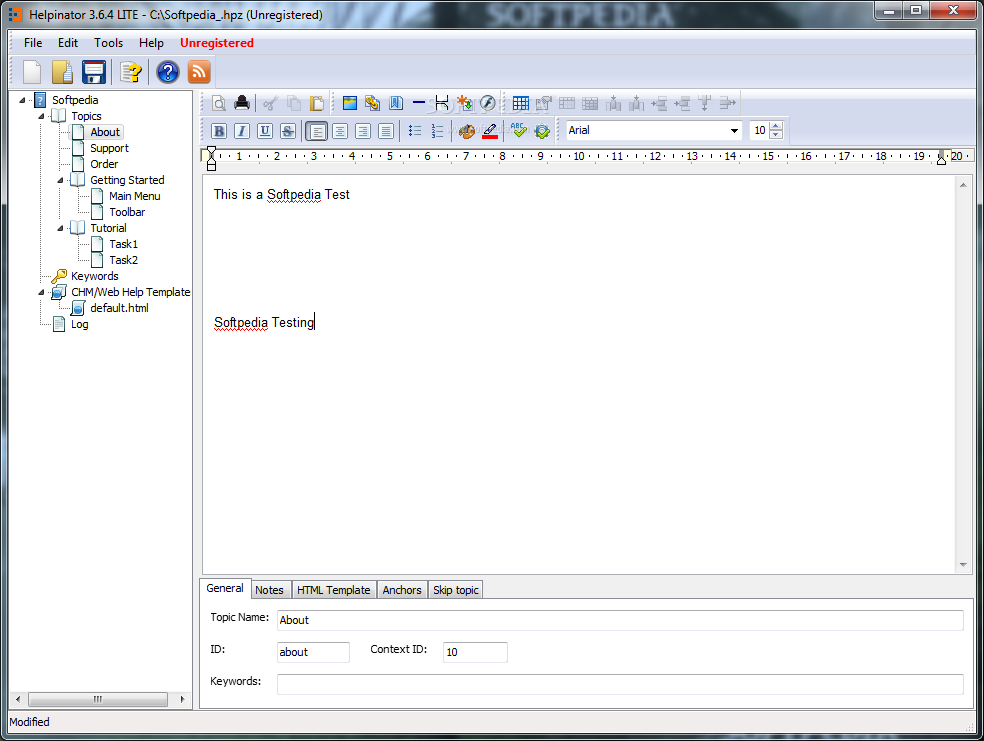Click the red Unregistered menu item
The height and width of the screenshot is (741, 984).
click(217, 43)
